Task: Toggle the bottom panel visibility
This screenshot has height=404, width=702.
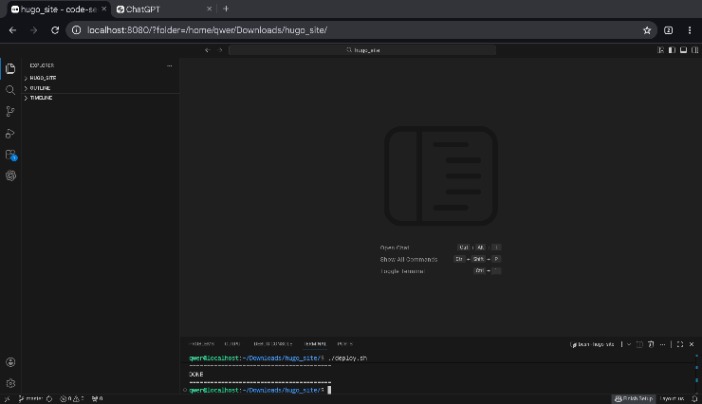Action: pyautogui.click(x=683, y=50)
